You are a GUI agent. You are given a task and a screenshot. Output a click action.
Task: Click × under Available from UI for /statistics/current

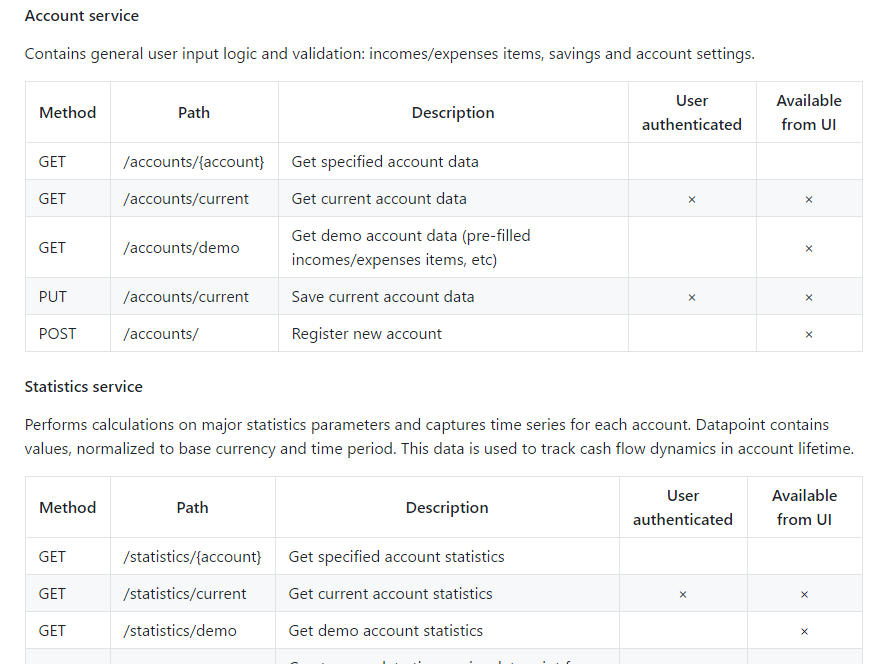tap(804, 595)
